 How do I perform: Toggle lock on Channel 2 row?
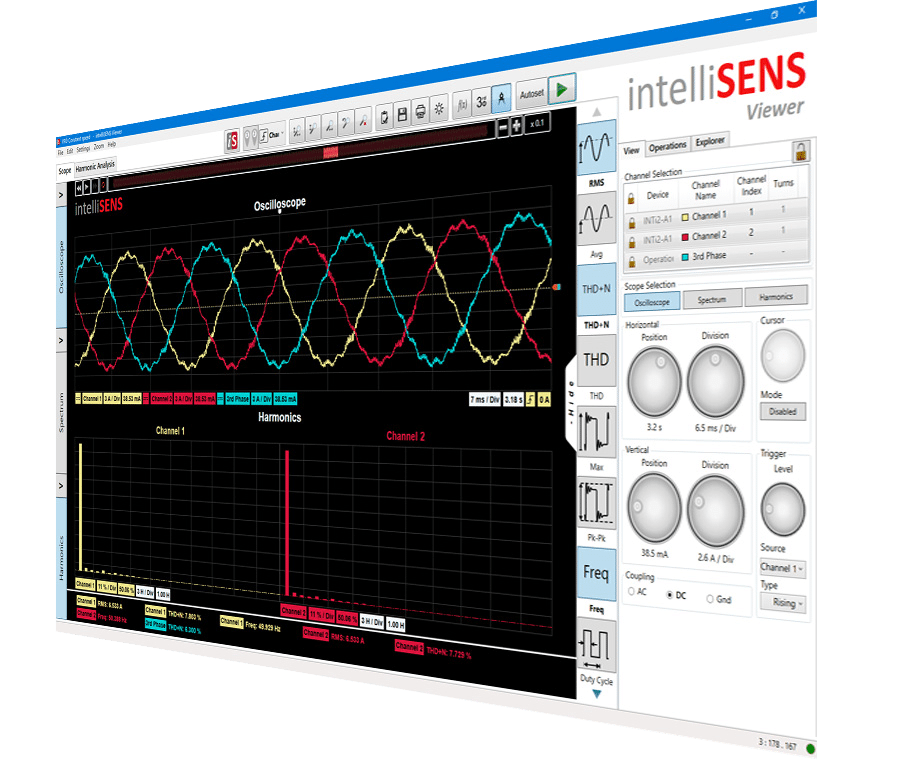632,242
